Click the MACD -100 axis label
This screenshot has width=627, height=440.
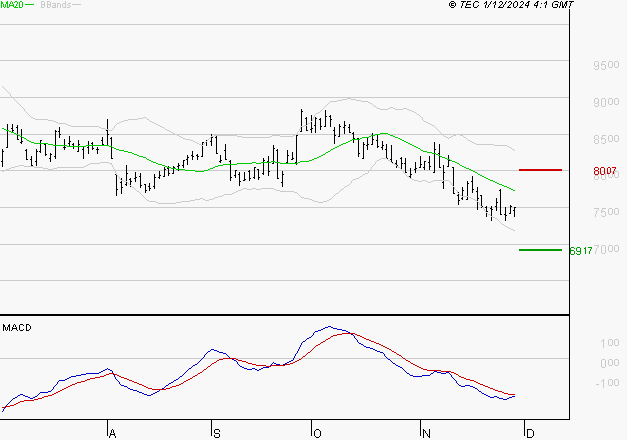(607, 383)
